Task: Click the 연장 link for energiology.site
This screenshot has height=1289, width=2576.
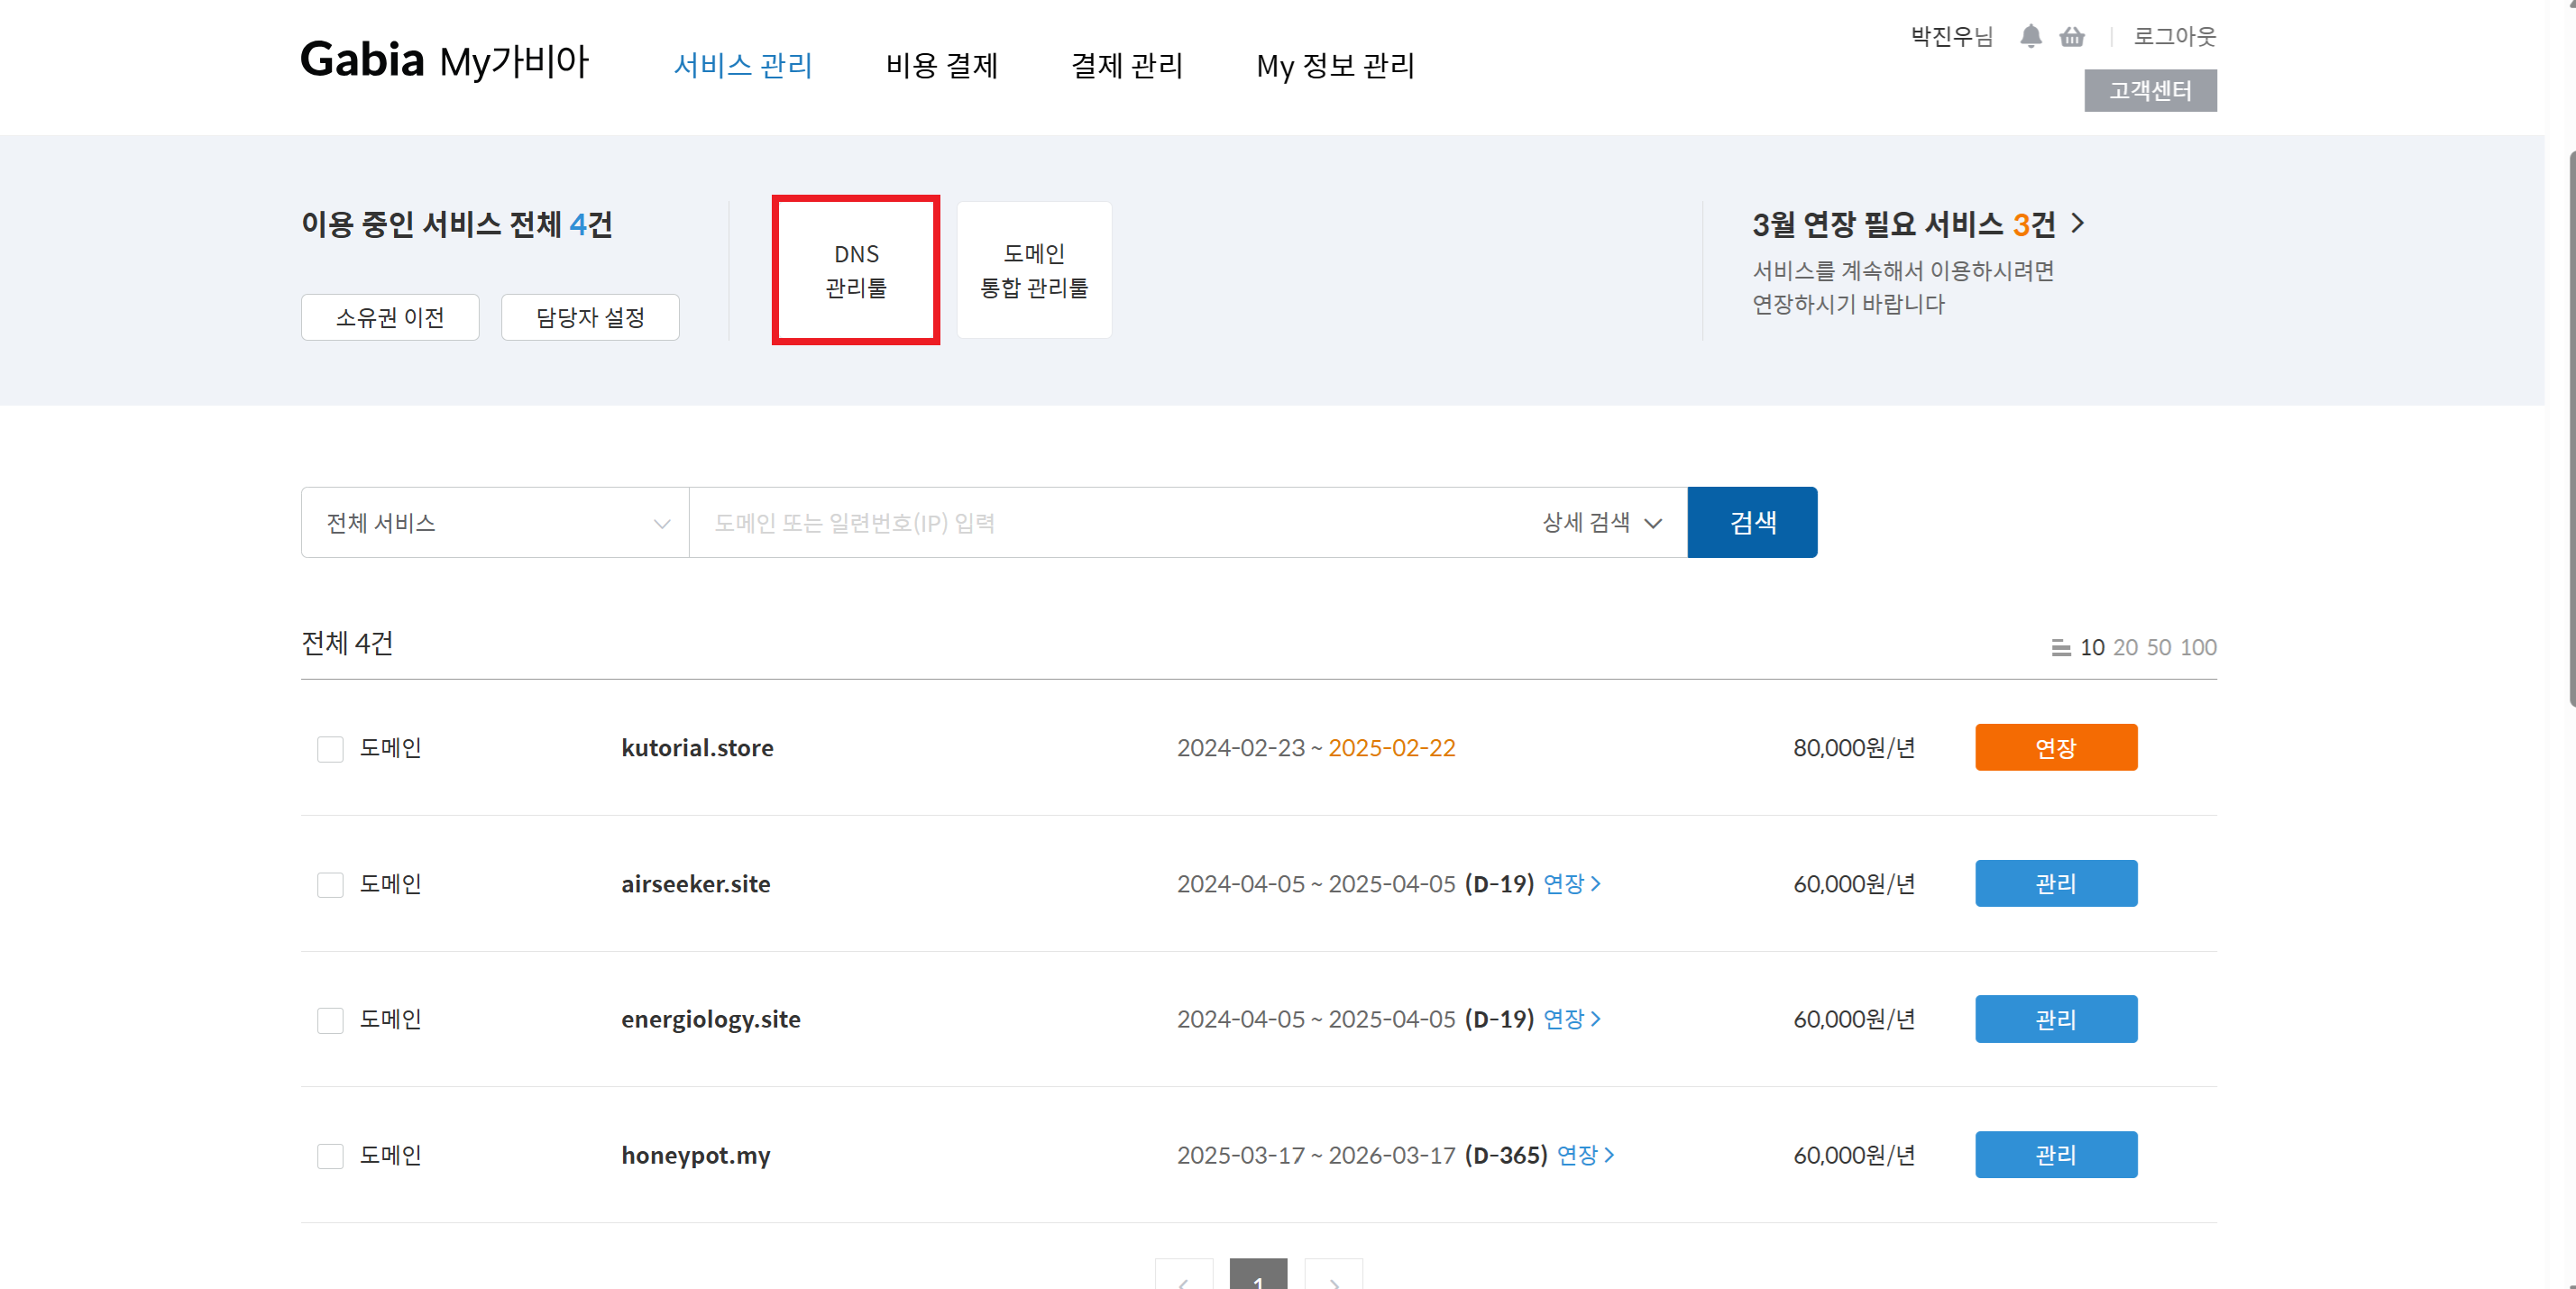Action: (1571, 1019)
